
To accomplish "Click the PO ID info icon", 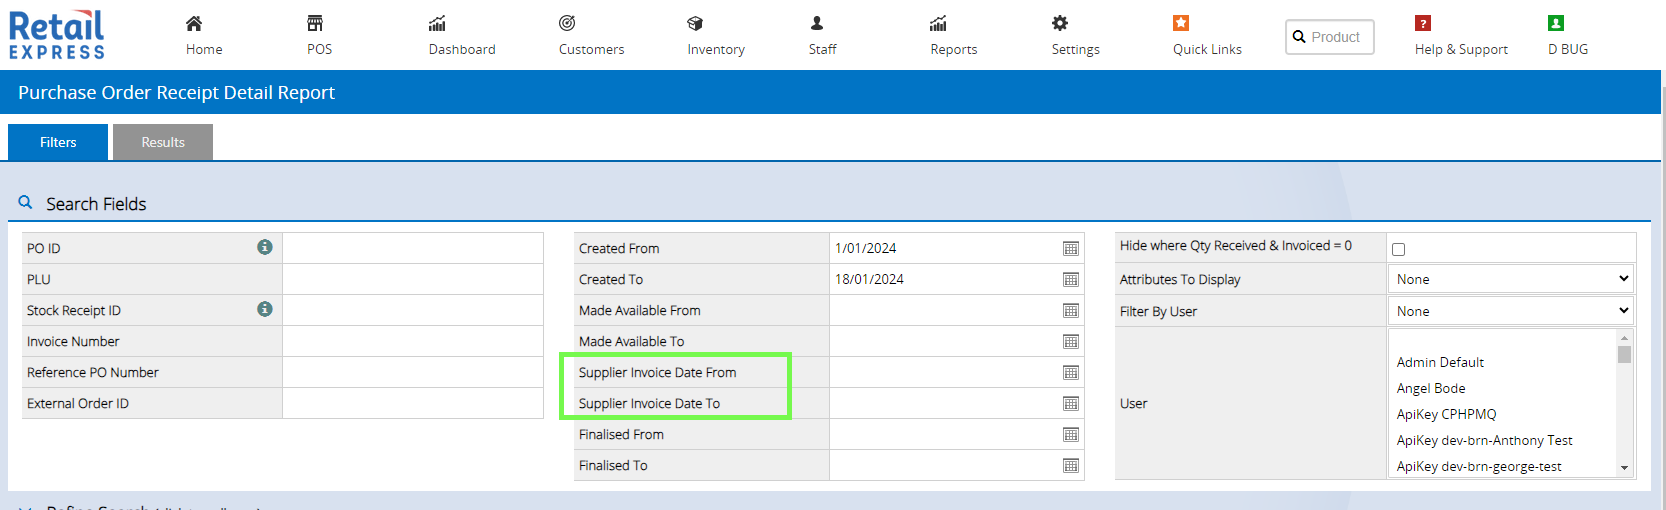I will point(265,247).
